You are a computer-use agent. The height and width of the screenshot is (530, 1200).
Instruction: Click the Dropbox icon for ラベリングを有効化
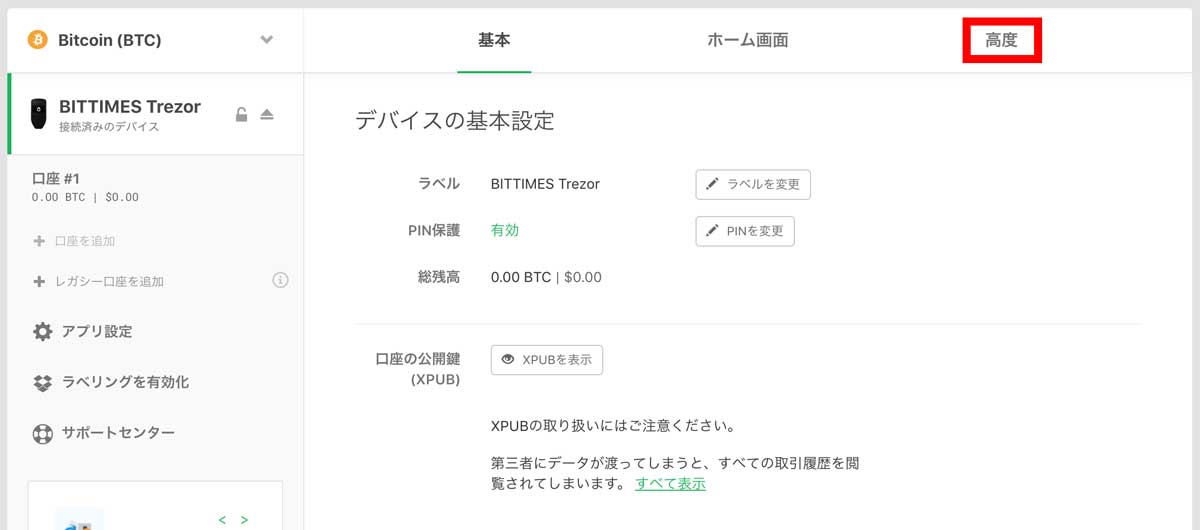coord(42,382)
